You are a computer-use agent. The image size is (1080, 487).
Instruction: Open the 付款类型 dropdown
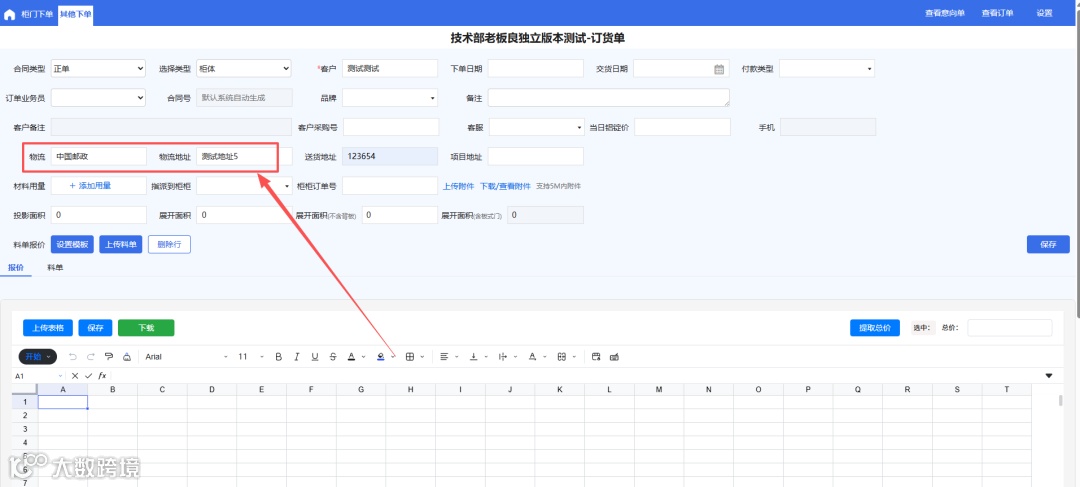(827, 68)
